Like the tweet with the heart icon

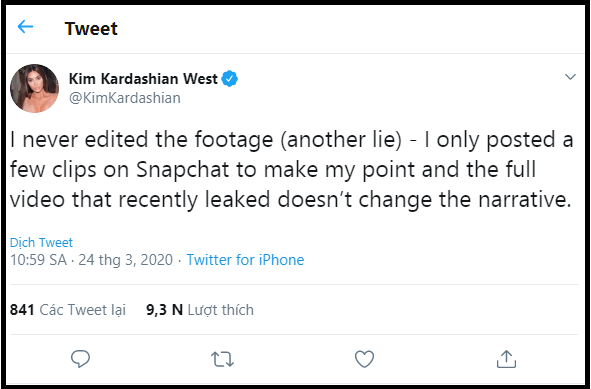point(364,359)
